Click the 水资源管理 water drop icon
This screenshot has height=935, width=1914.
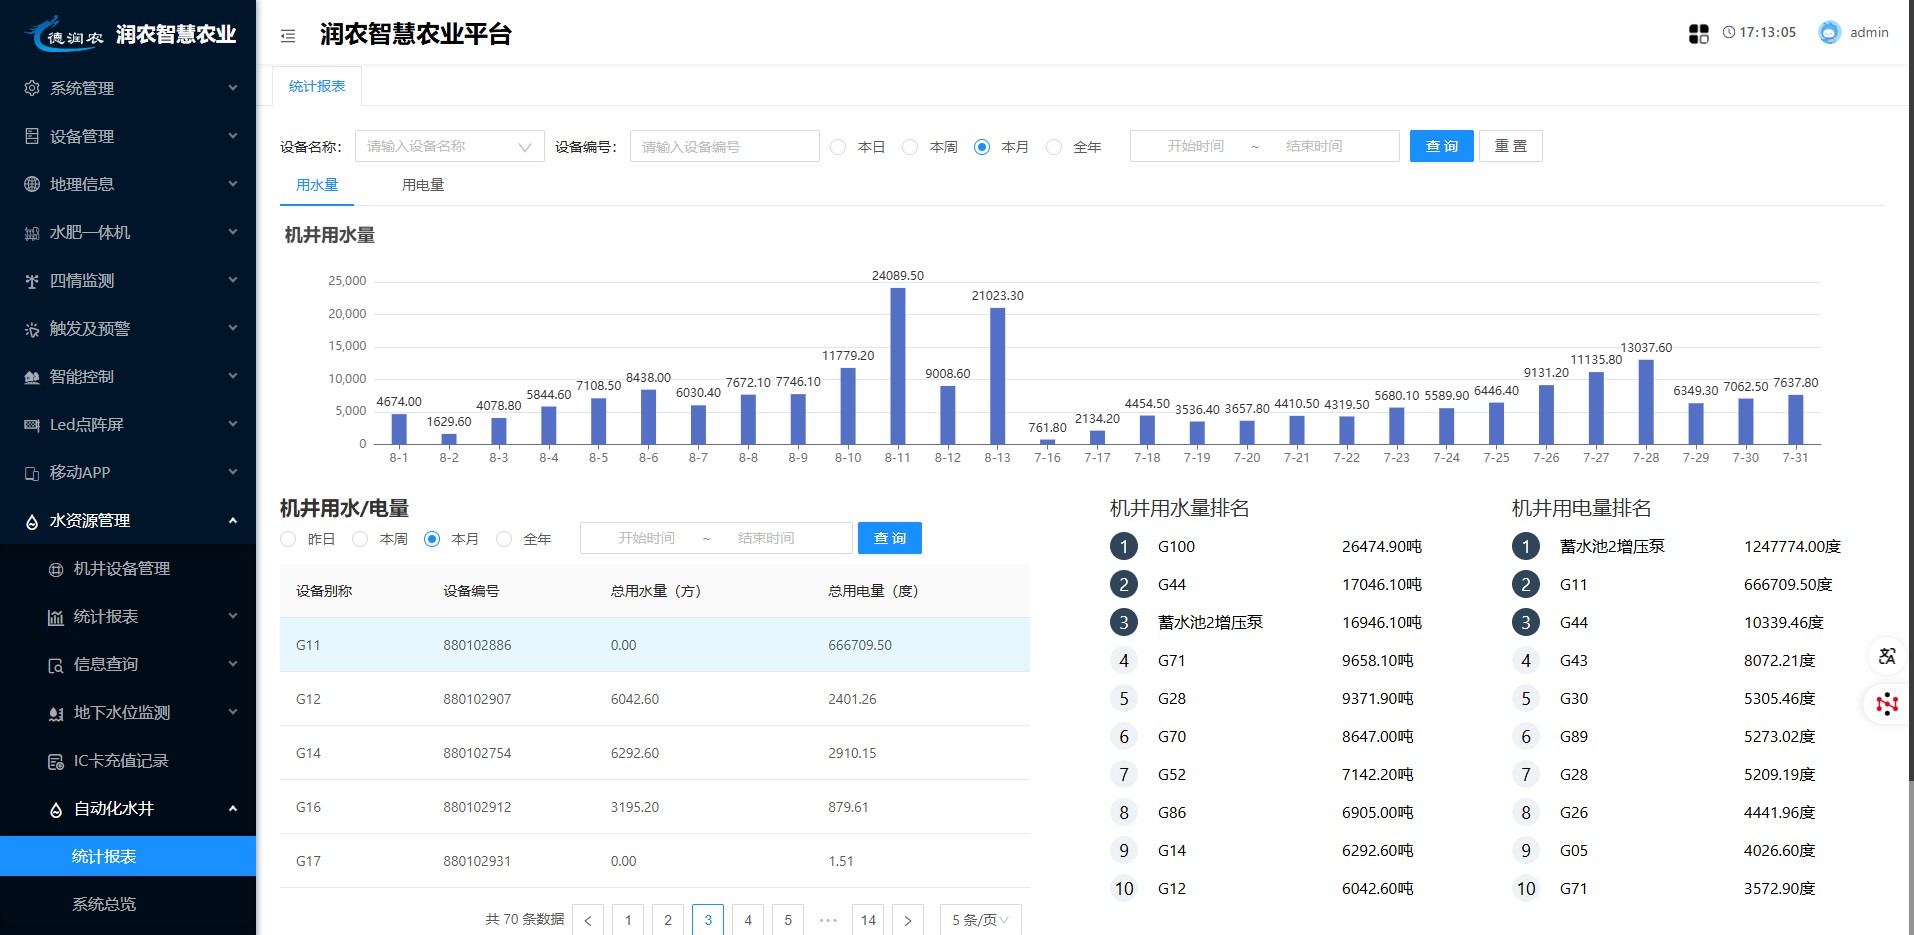[32, 521]
